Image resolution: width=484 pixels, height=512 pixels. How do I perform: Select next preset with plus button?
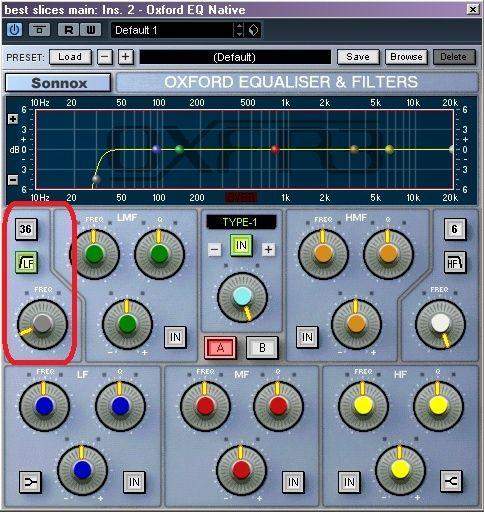[126, 57]
